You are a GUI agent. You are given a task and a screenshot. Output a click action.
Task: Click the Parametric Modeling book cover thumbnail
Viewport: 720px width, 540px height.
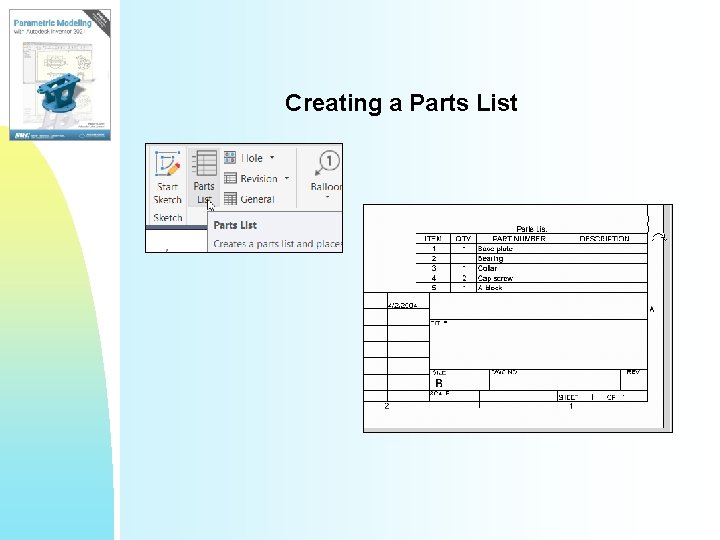point(60,75)
